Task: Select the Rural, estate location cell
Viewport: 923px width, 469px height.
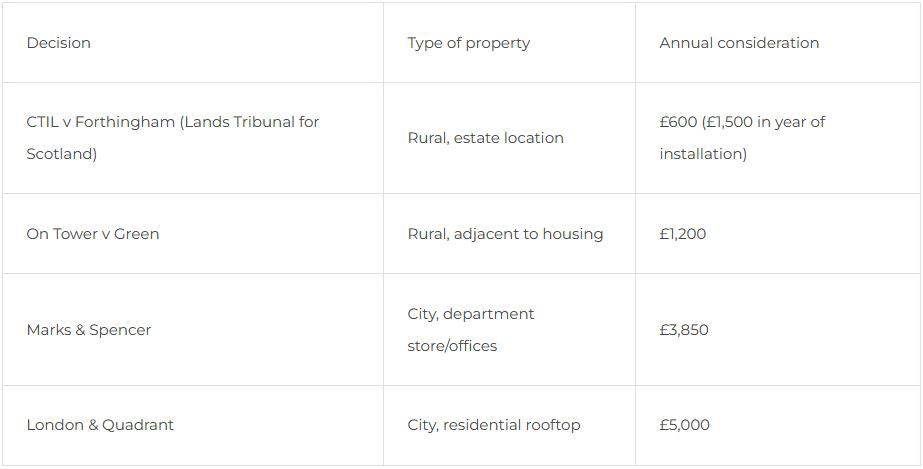Action: [485, 138]
